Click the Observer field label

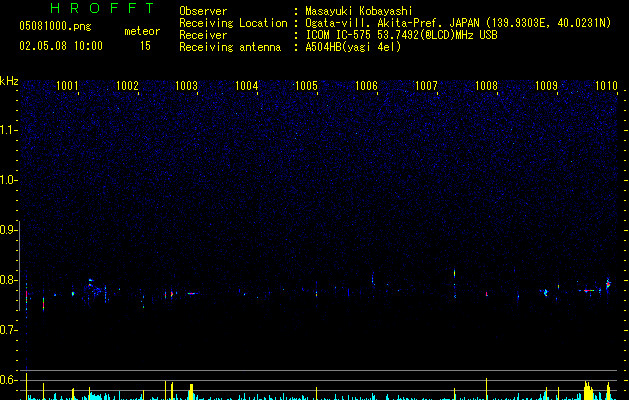tap(203, 11)
